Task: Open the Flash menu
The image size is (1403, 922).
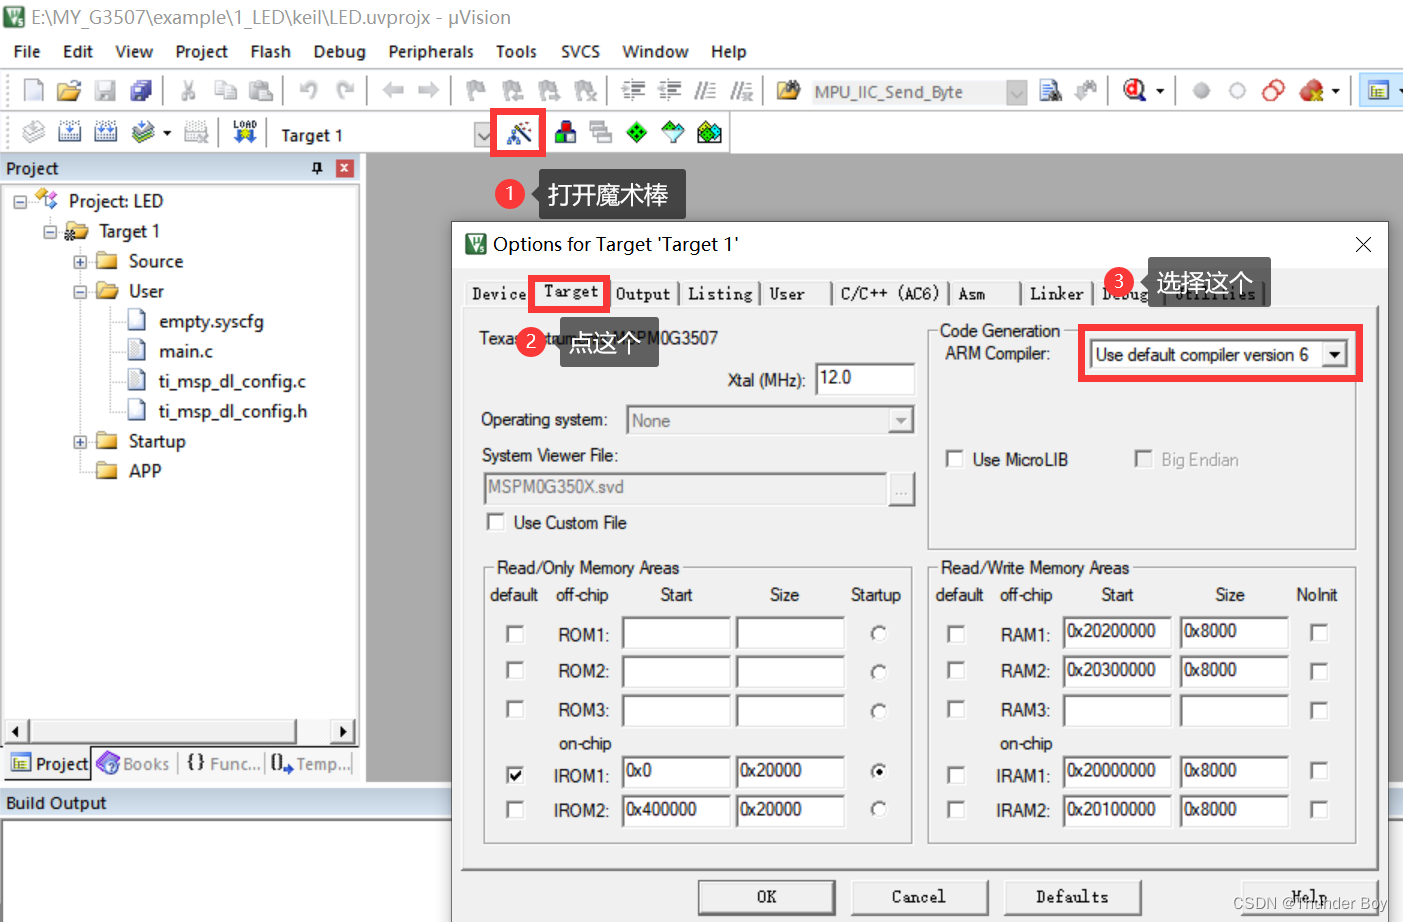Action: click(x=270, y=51)
